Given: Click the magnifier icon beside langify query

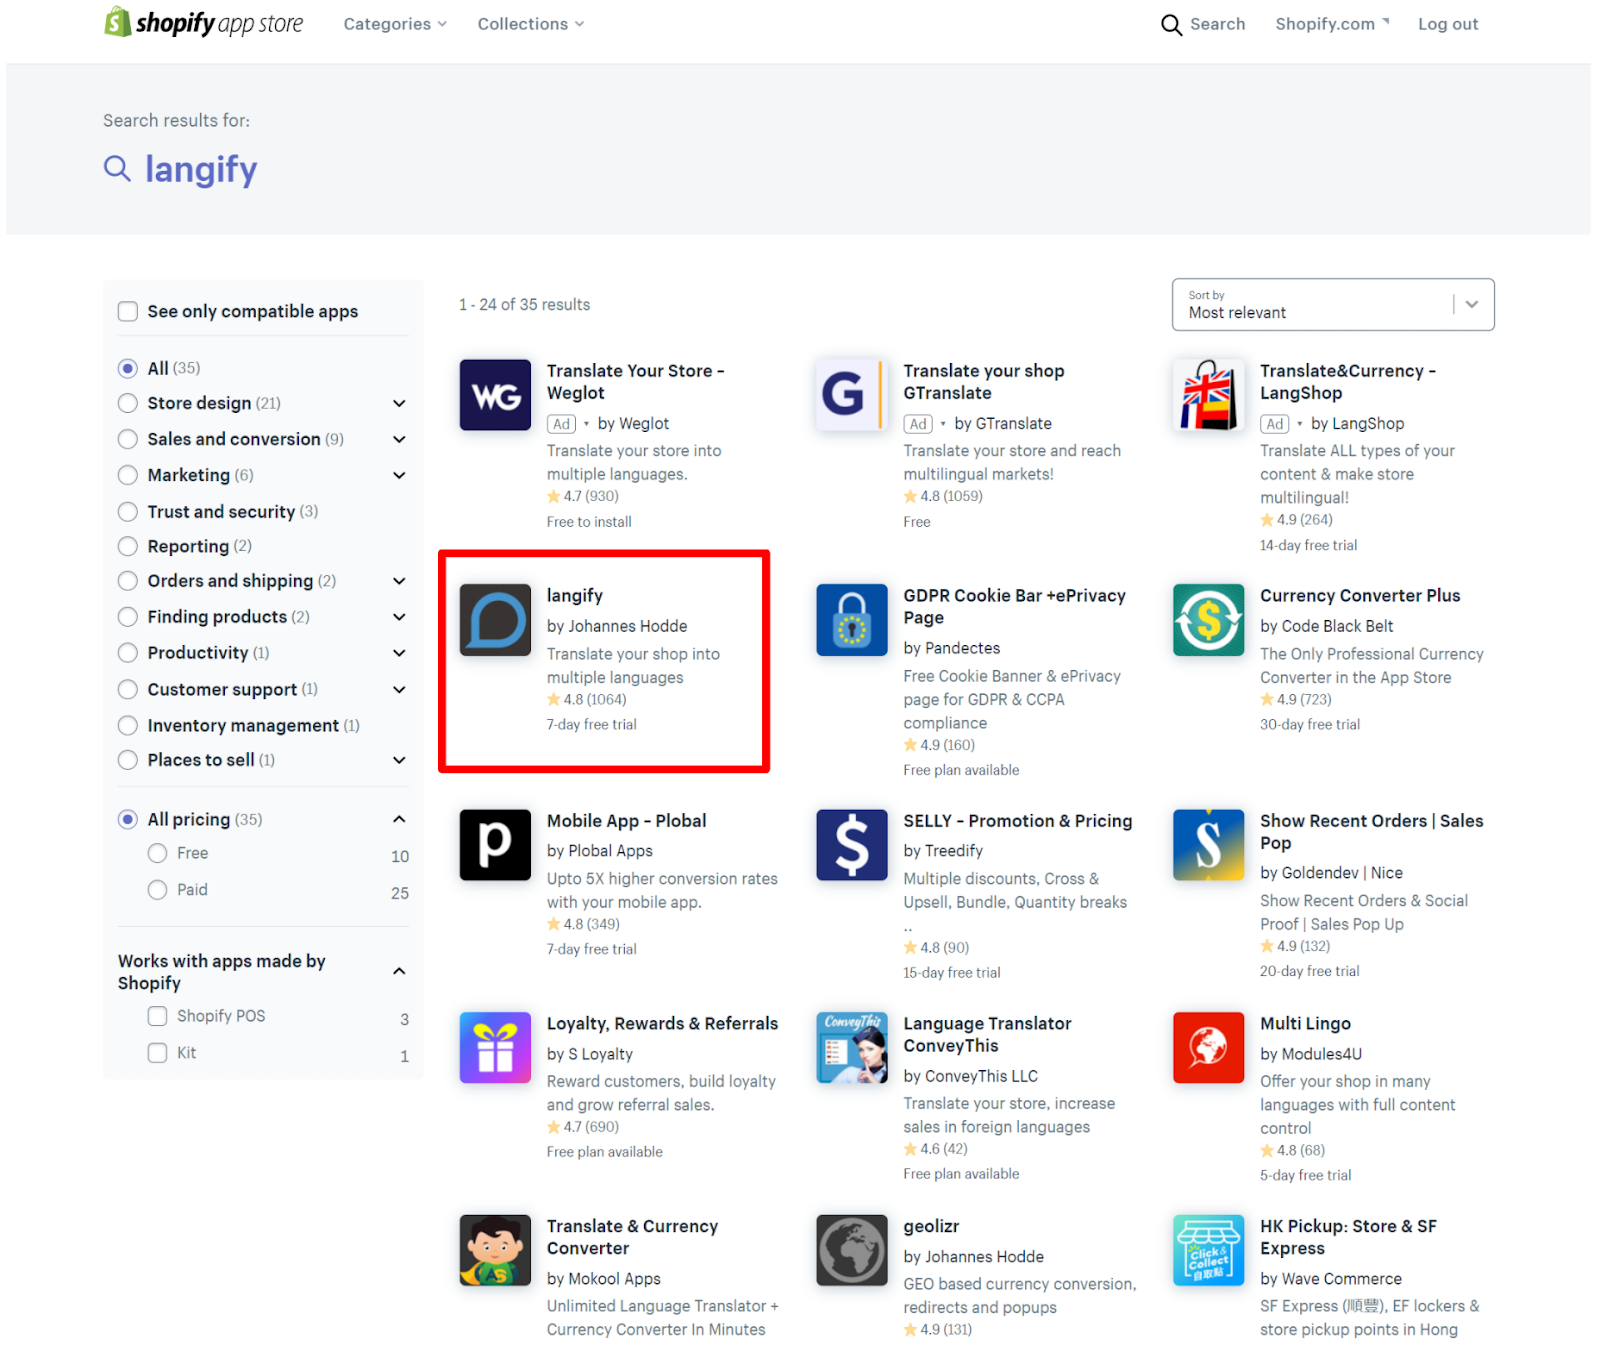Looking at the screenshot, I should (x=117, y=169).
